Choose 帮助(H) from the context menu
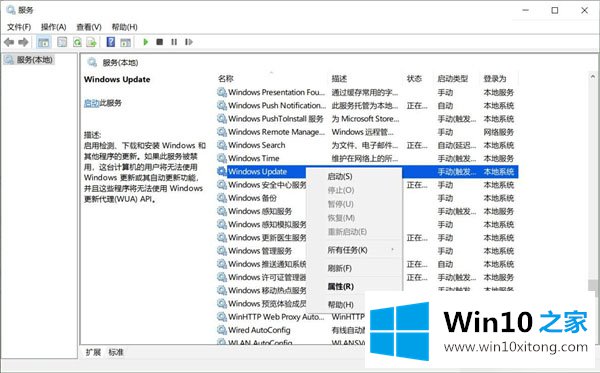Image resolution: width=600 pixels, height=373 pixels. (340, 305)
